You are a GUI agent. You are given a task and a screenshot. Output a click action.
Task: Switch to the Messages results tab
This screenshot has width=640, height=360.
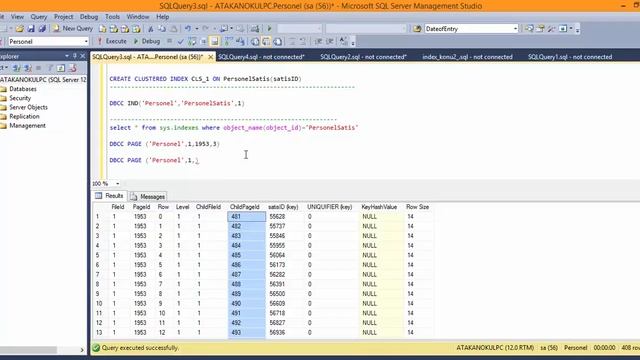[148, 197]
